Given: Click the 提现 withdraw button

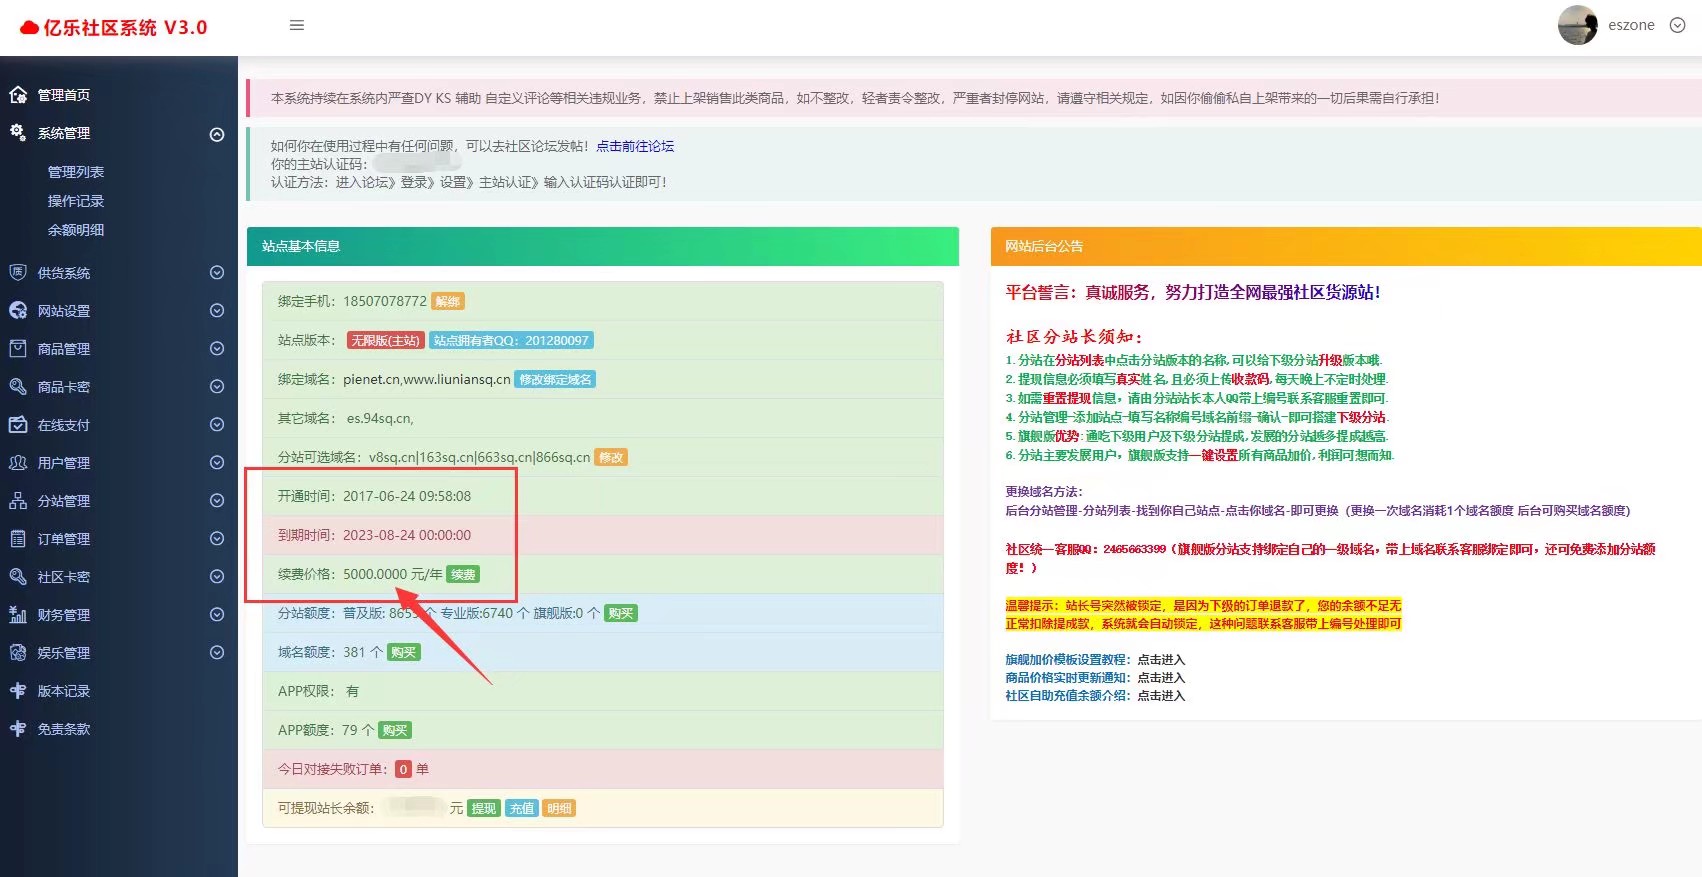Looking at the screenshot, I should [484, 808].
